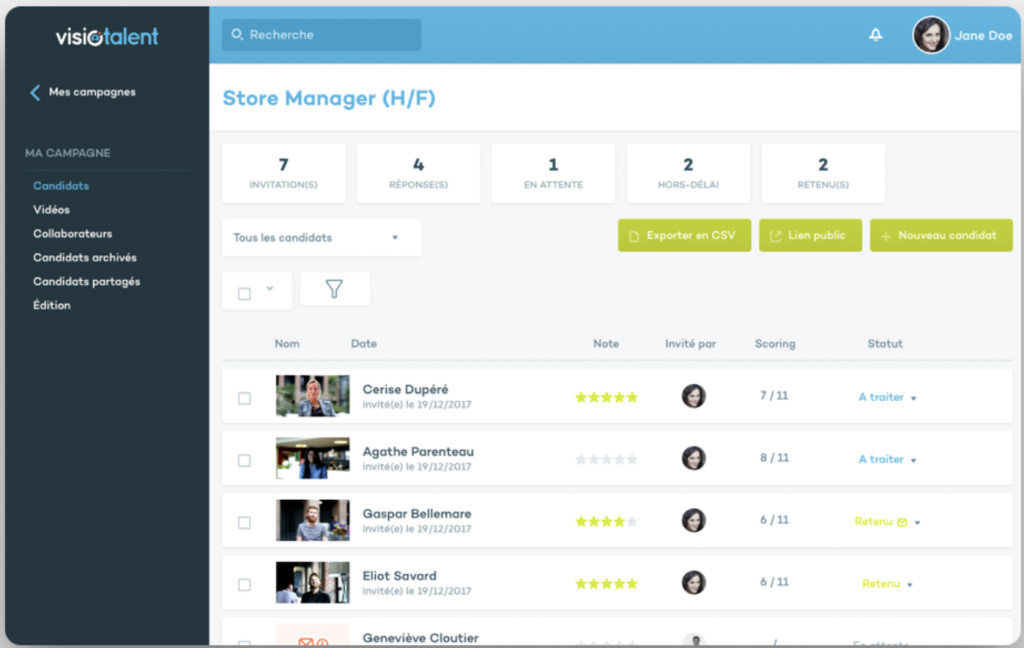
Task: Change Gaspar Bellemare's Retenu status
Action: pyautogui.click(x=888, y=521)
